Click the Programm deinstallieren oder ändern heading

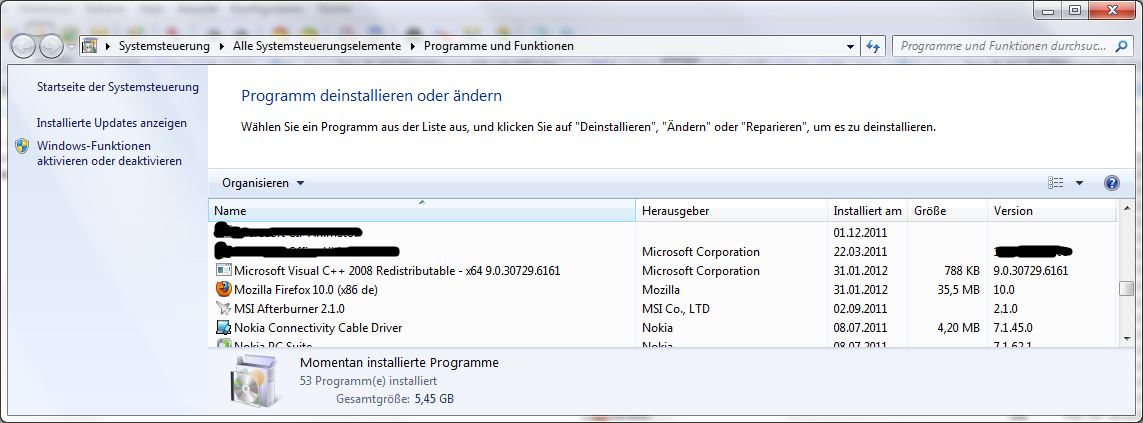pos(372,96)
